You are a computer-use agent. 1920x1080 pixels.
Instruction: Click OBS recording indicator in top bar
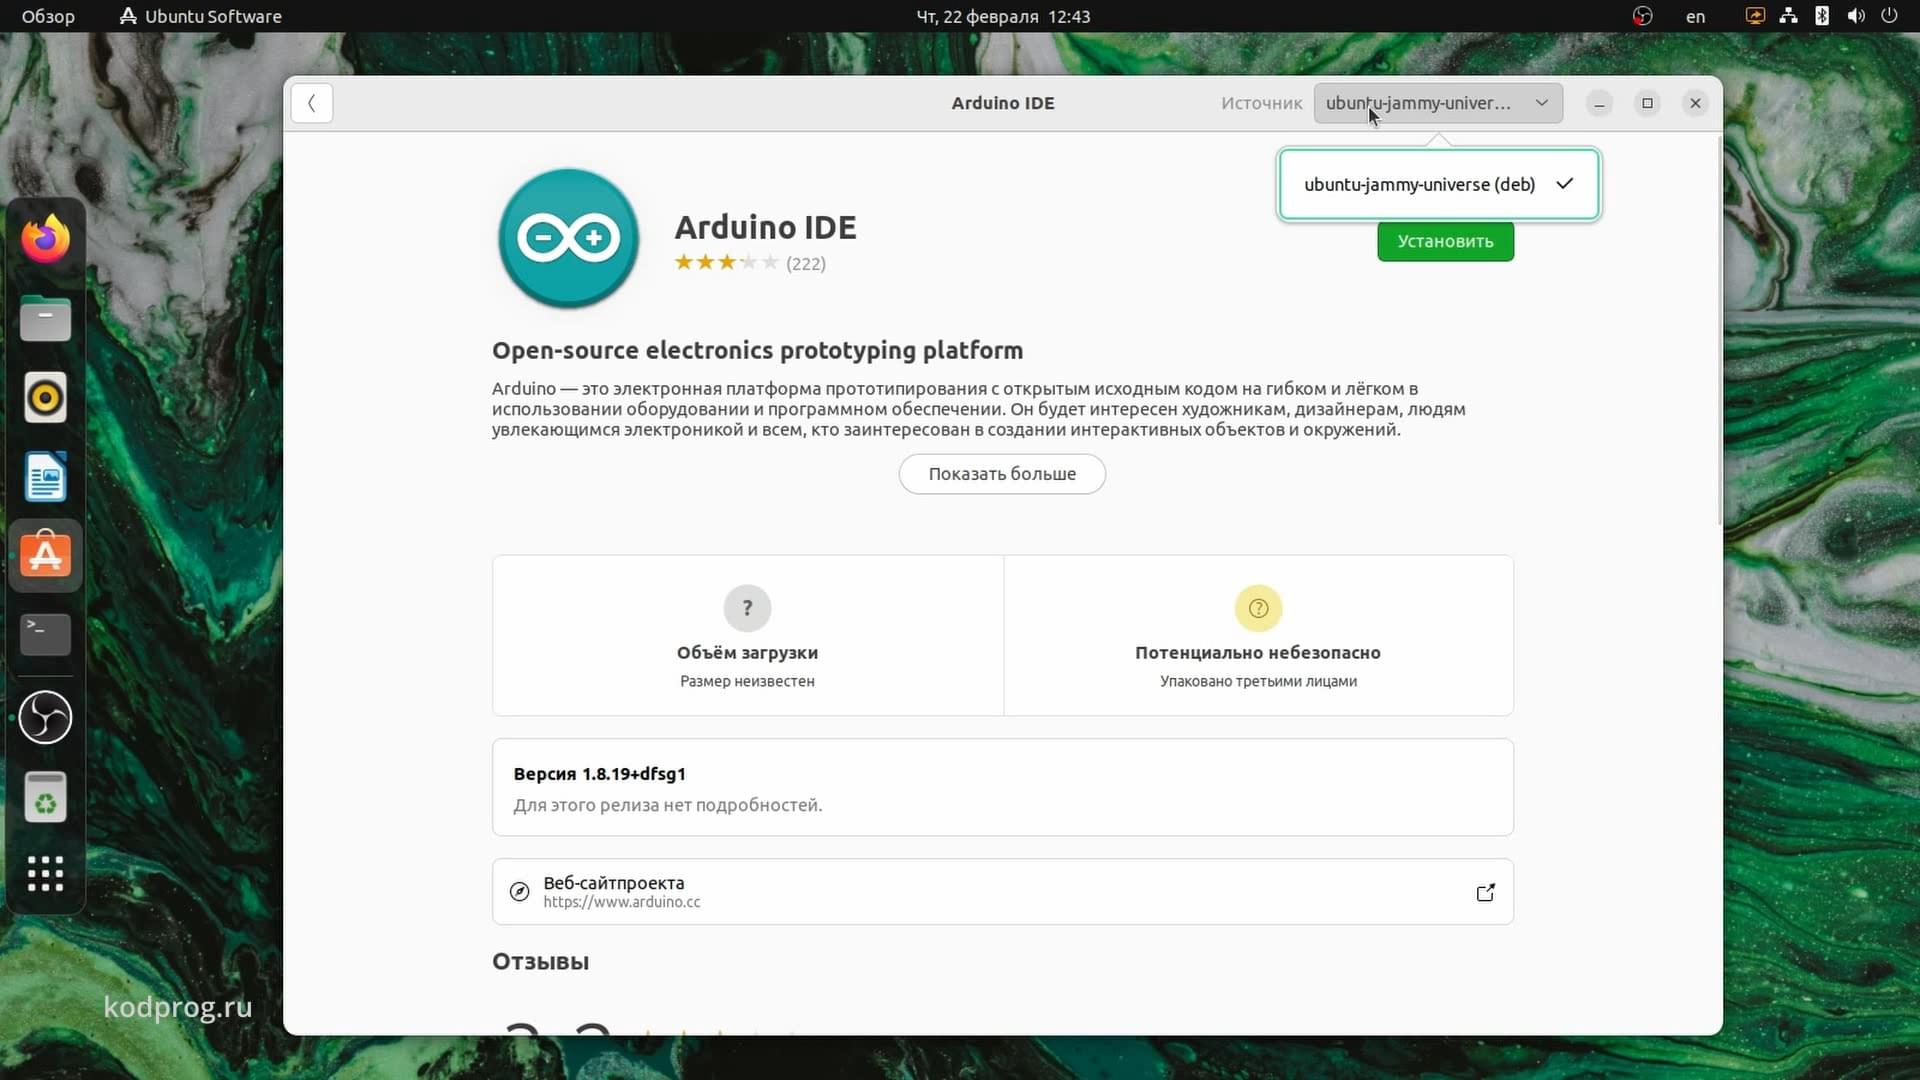pos(1642,16)
